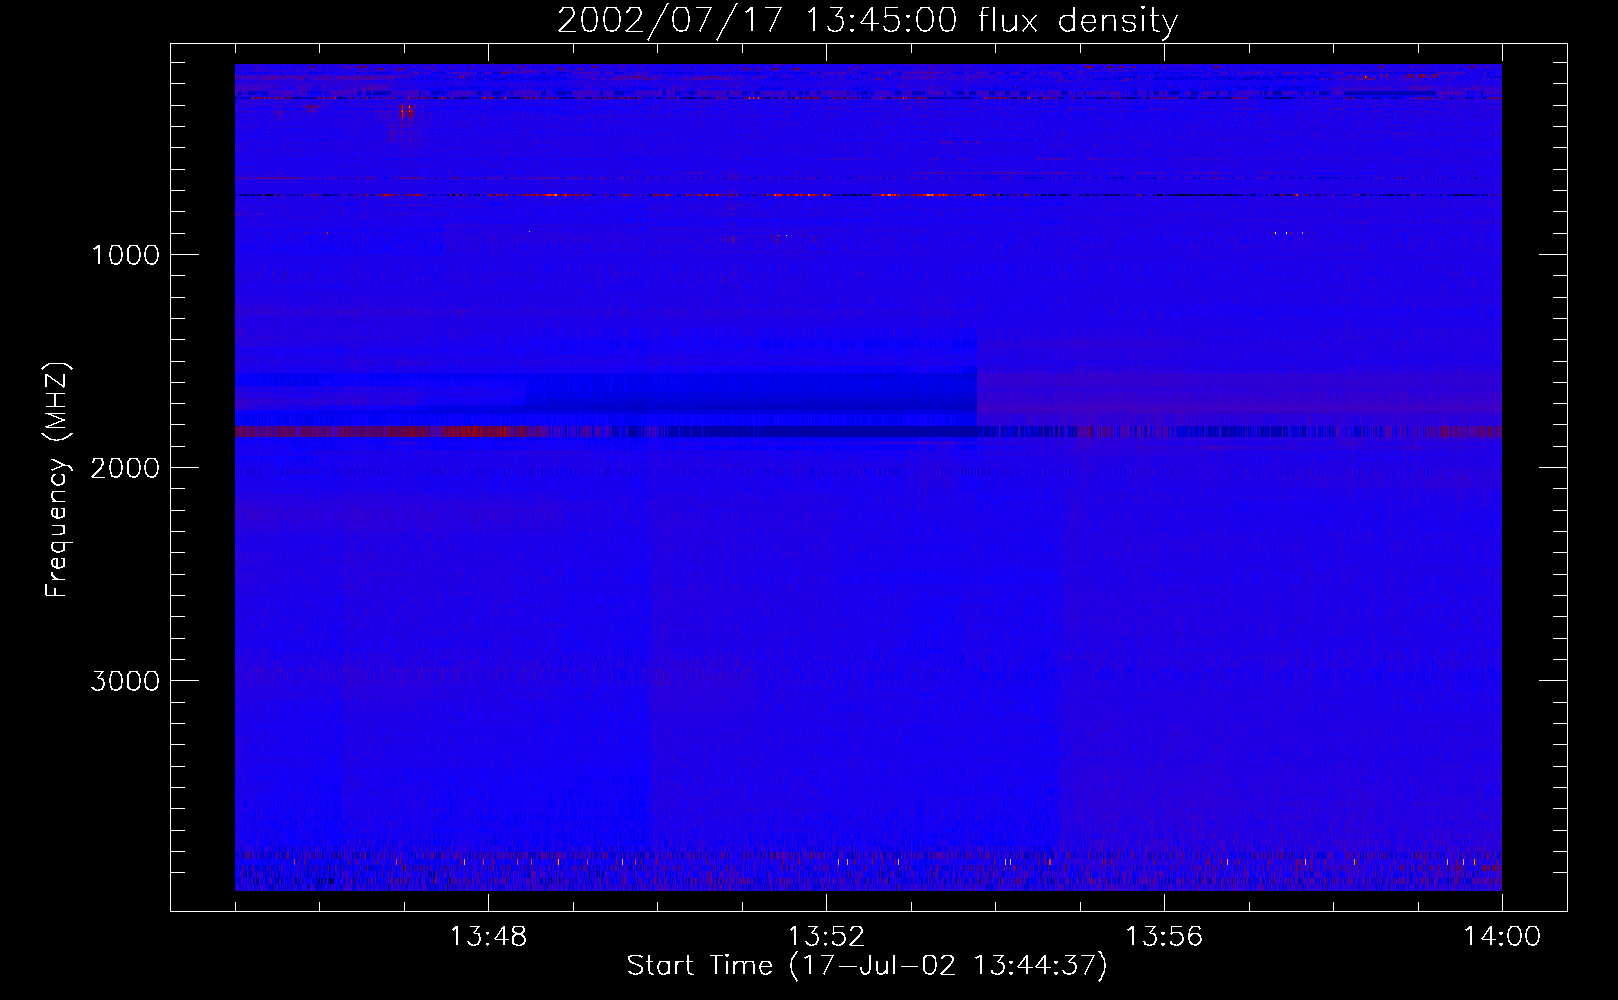Click the 14:00 time tick label
Viewport: 1618px width, 1000px height.
pos(1502,937)
